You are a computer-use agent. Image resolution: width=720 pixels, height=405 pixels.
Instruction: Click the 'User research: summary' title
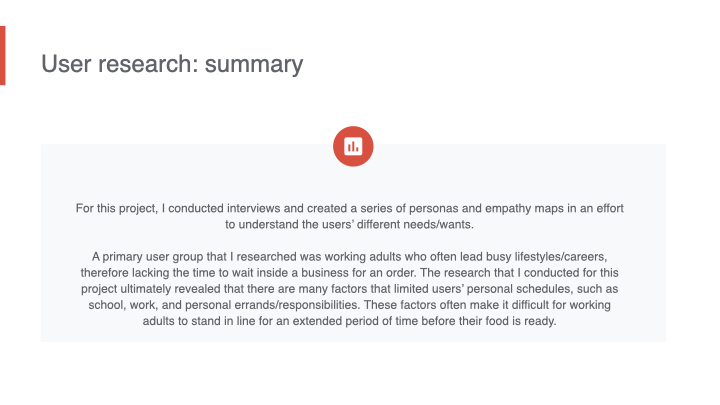point(172,64)
